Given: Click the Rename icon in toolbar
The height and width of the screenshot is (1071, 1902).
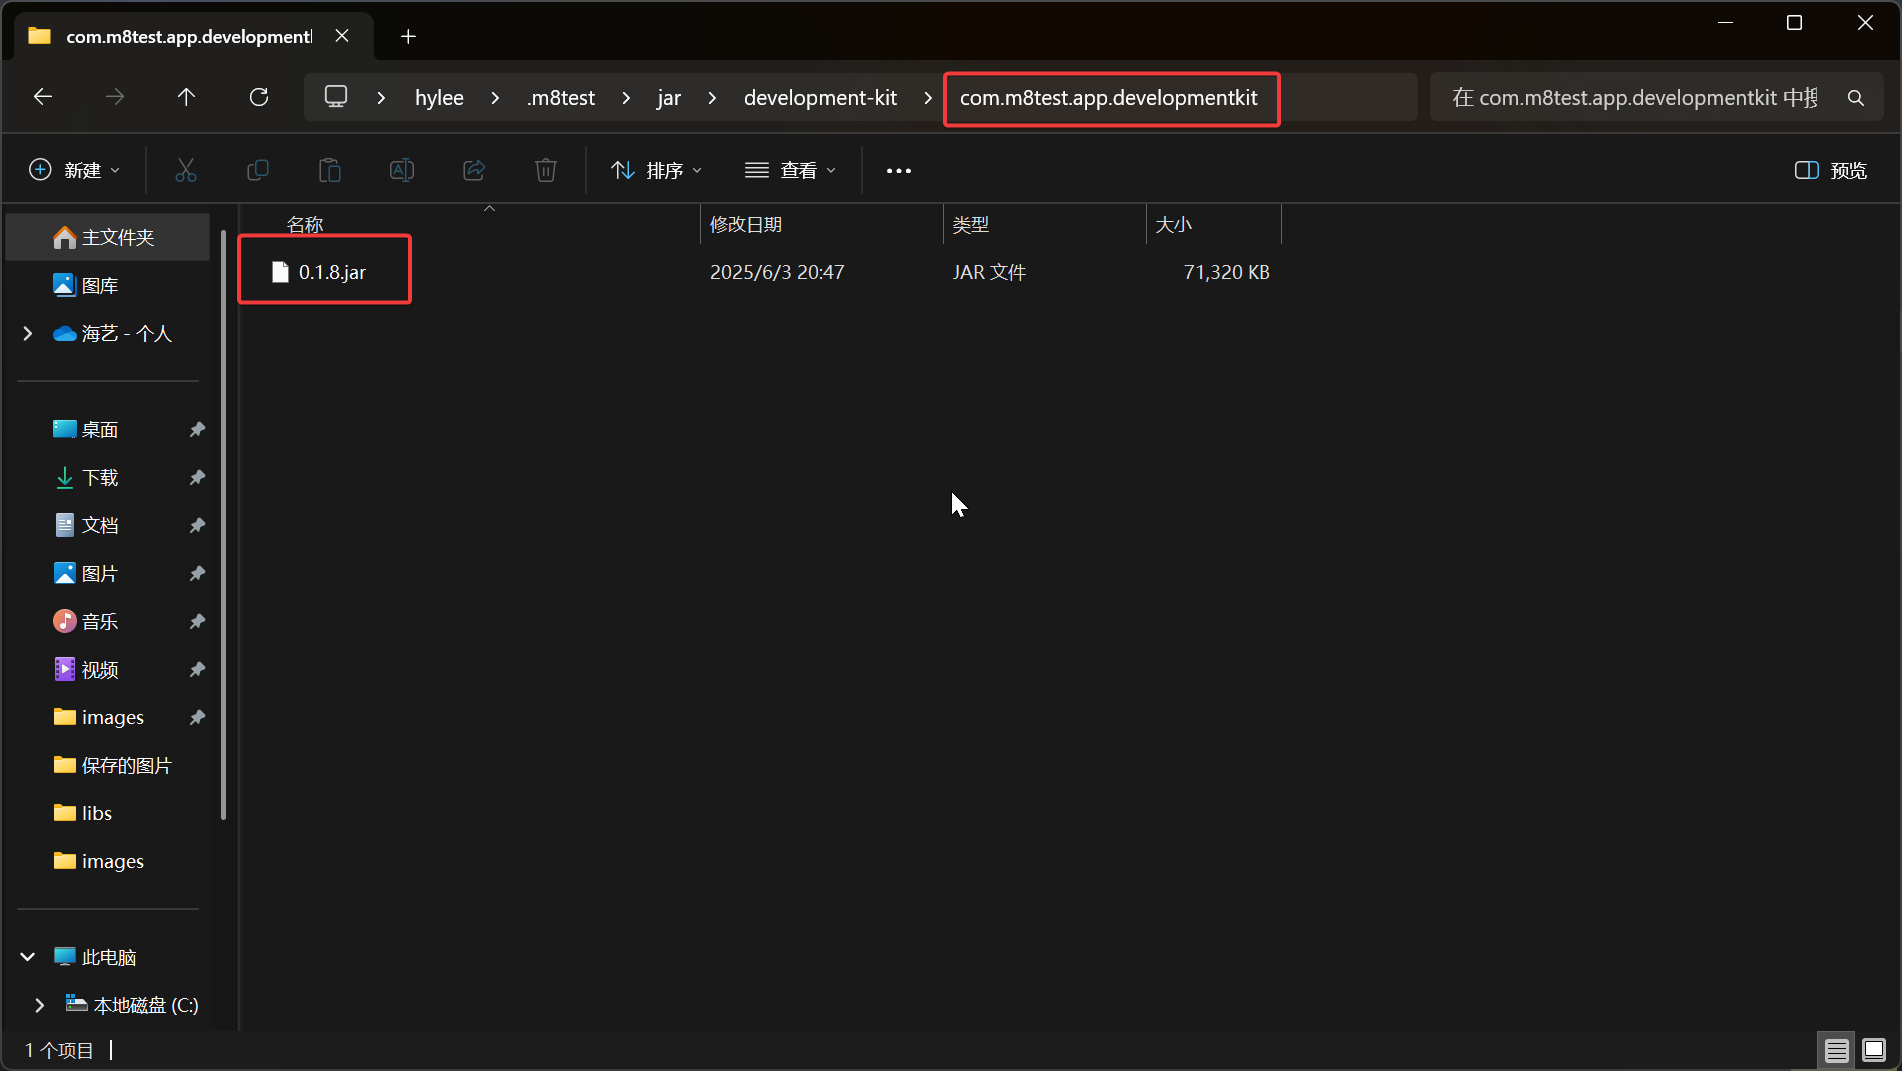Looking at the screenshot, I should (x=402, y=170).
